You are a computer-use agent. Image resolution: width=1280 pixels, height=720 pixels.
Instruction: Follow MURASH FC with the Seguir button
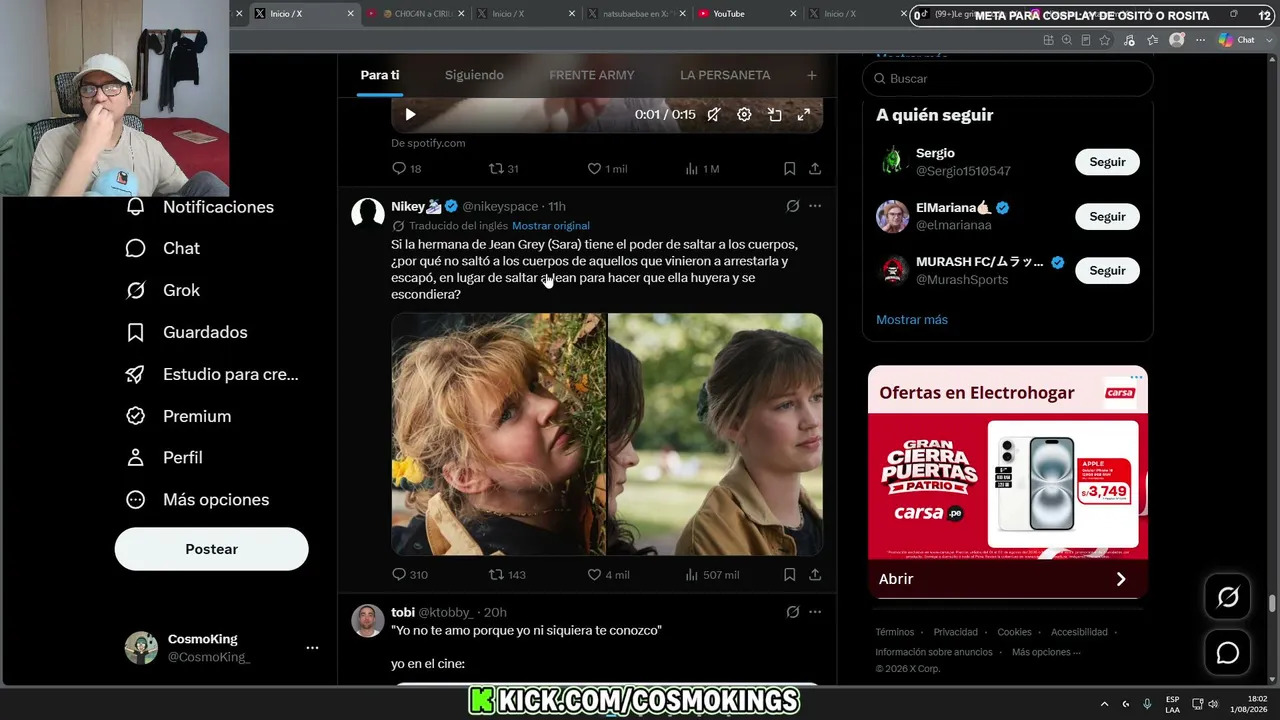[1107, 270]
